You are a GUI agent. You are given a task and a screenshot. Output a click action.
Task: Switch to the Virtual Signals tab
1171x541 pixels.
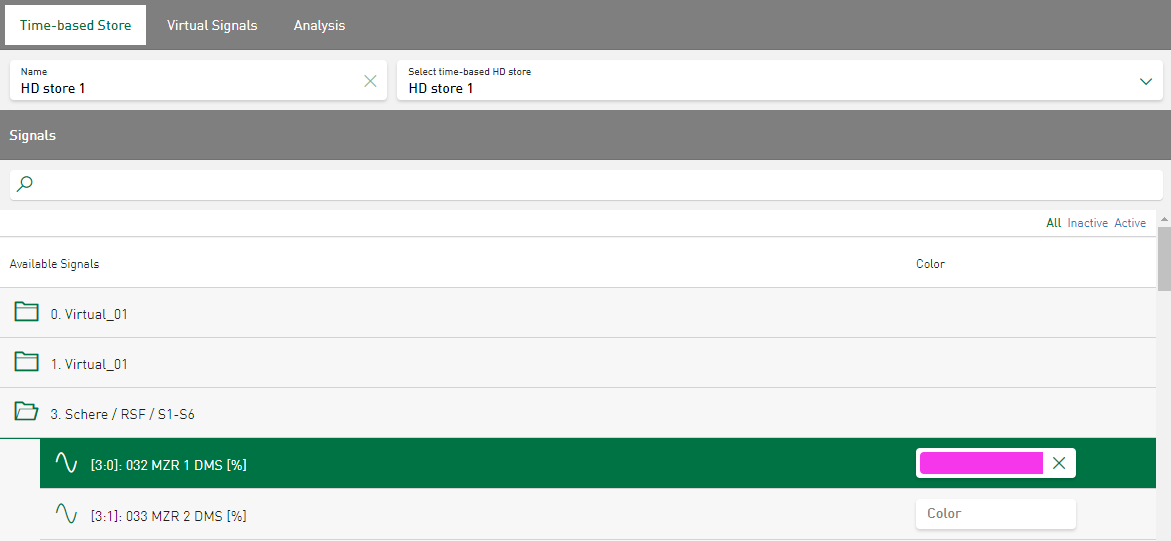(212, 25)
